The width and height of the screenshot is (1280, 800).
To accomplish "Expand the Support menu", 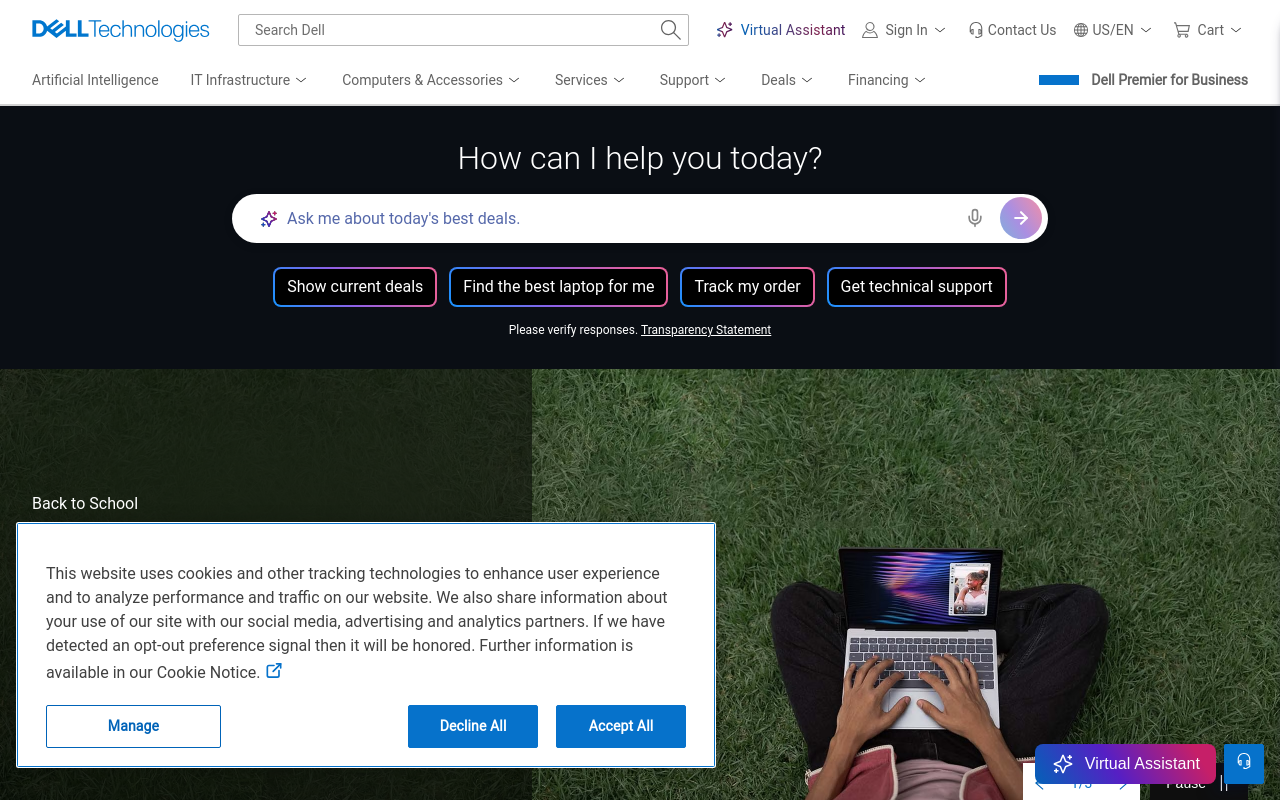I will click(x=693, y=80).
